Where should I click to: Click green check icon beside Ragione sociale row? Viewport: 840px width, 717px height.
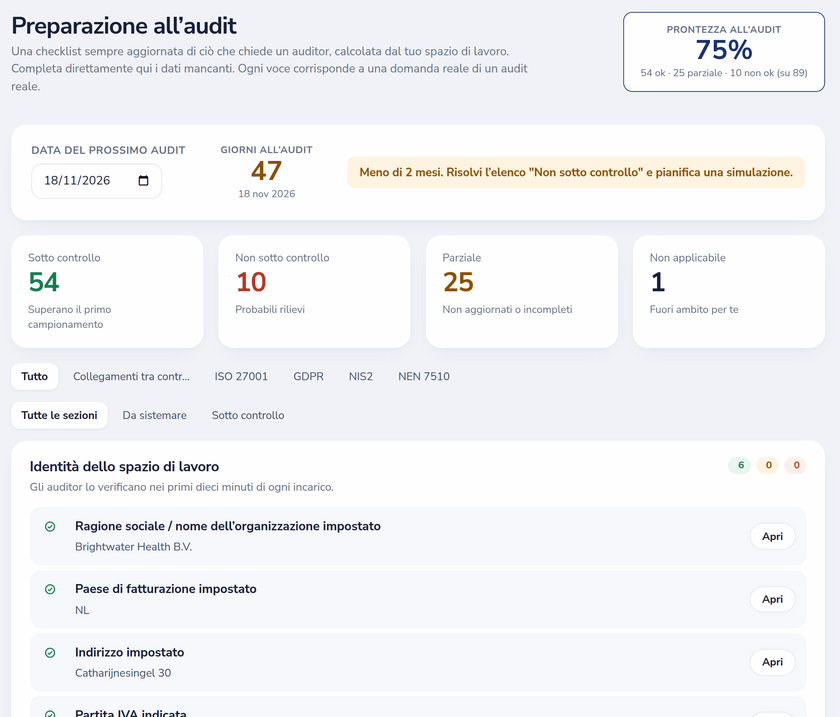(x=50, y=527)
